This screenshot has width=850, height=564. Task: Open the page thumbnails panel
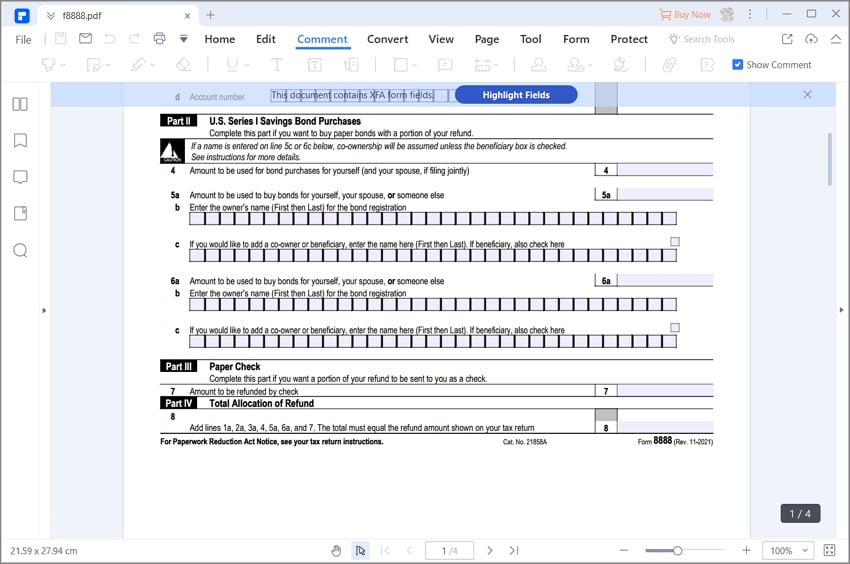[x=19, y=104]
